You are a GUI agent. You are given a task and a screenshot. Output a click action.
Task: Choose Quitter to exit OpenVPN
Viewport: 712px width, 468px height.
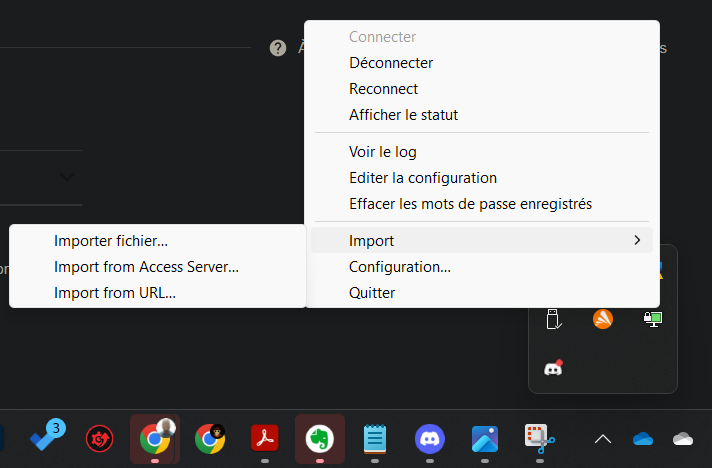tap(482, 293)
